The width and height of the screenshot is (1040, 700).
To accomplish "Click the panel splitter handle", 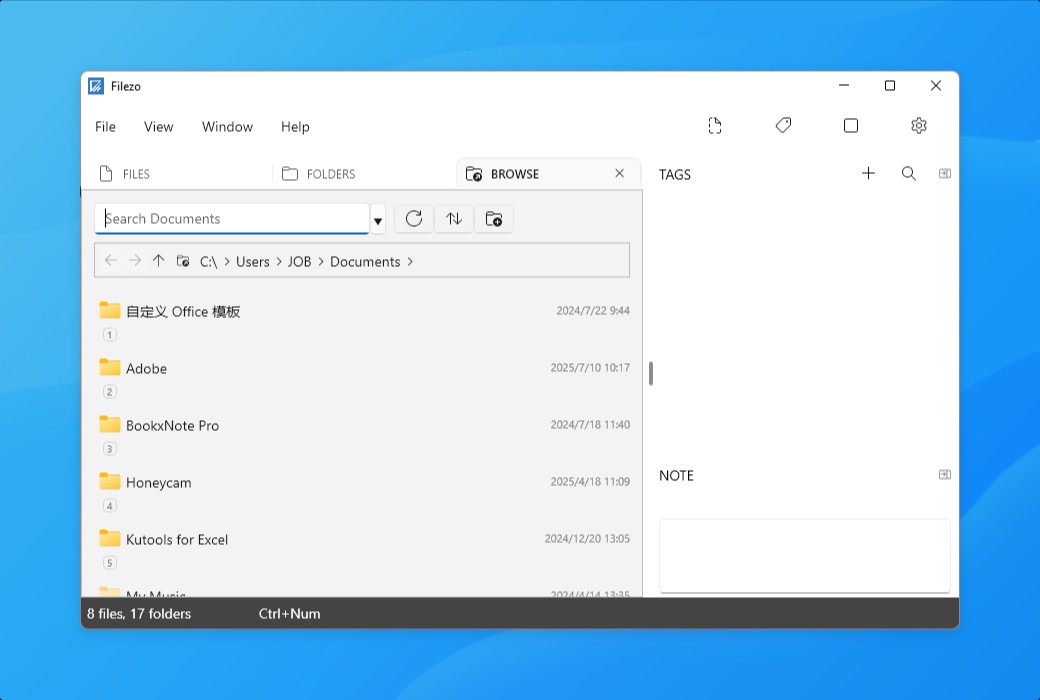I will (x=651, y=374).
